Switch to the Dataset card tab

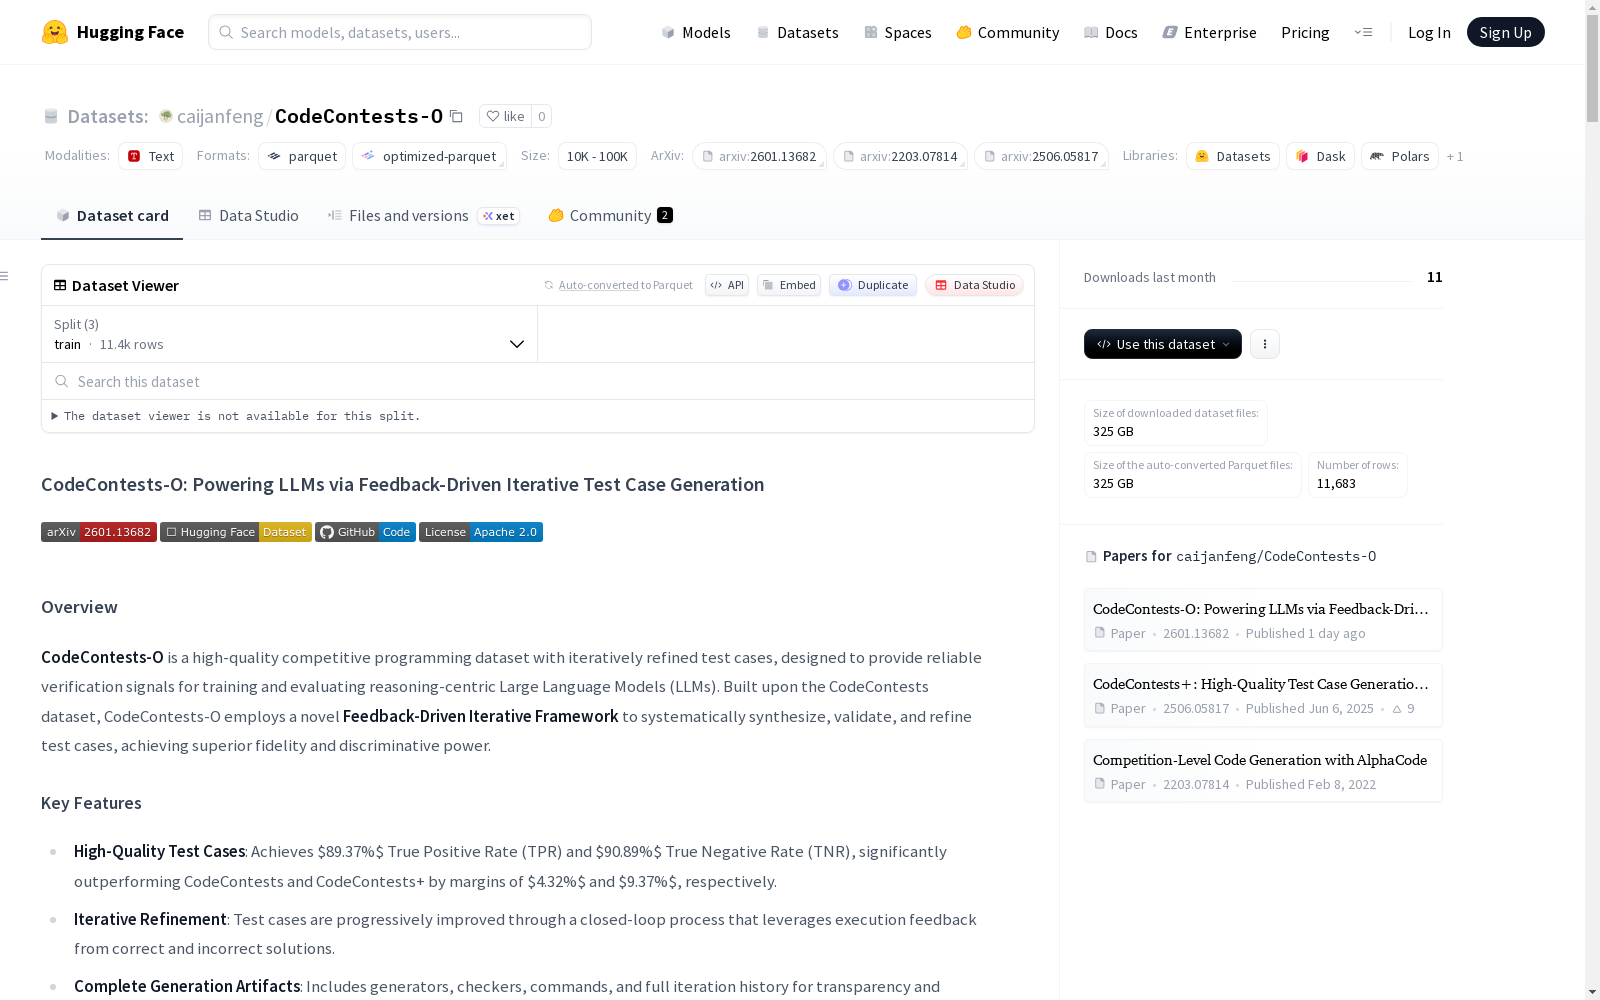[x=112, y=216]
